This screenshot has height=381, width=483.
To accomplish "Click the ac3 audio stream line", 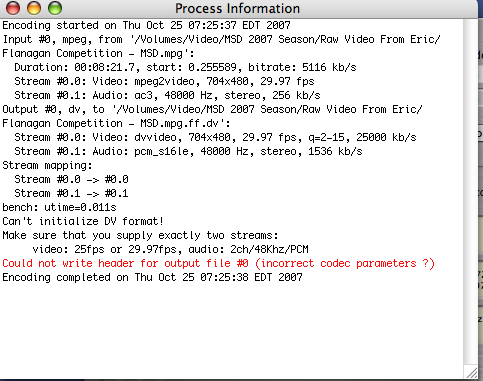I will [167, 95].
